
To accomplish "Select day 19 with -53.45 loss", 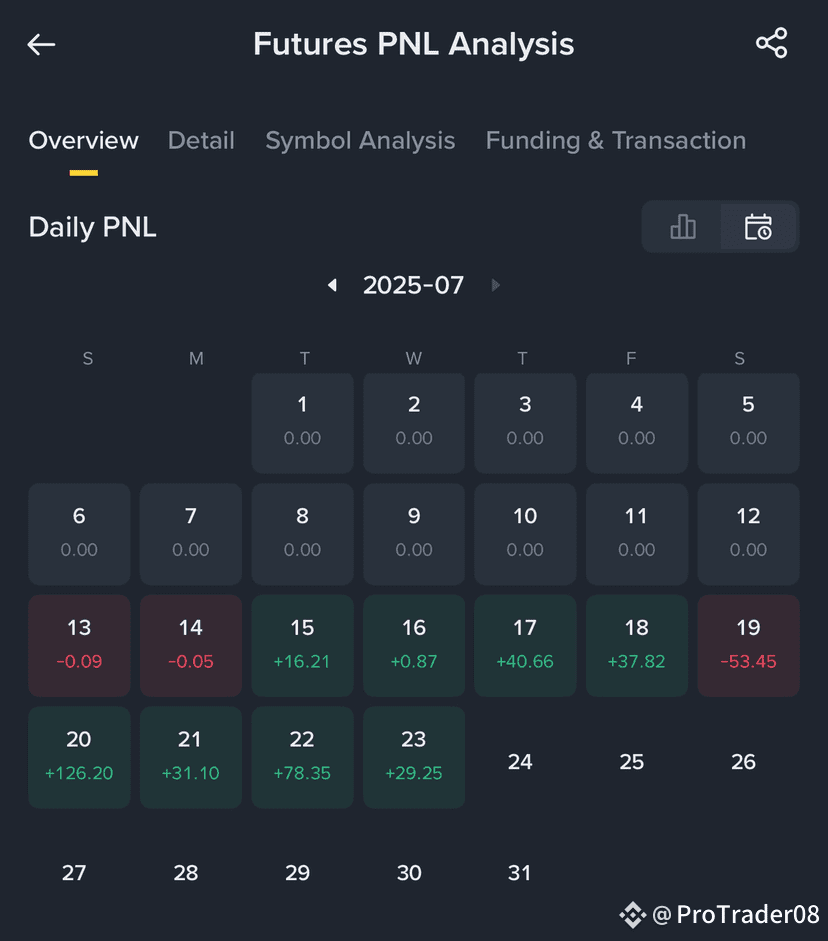I will pyautogui.click(x=748, y=646).
